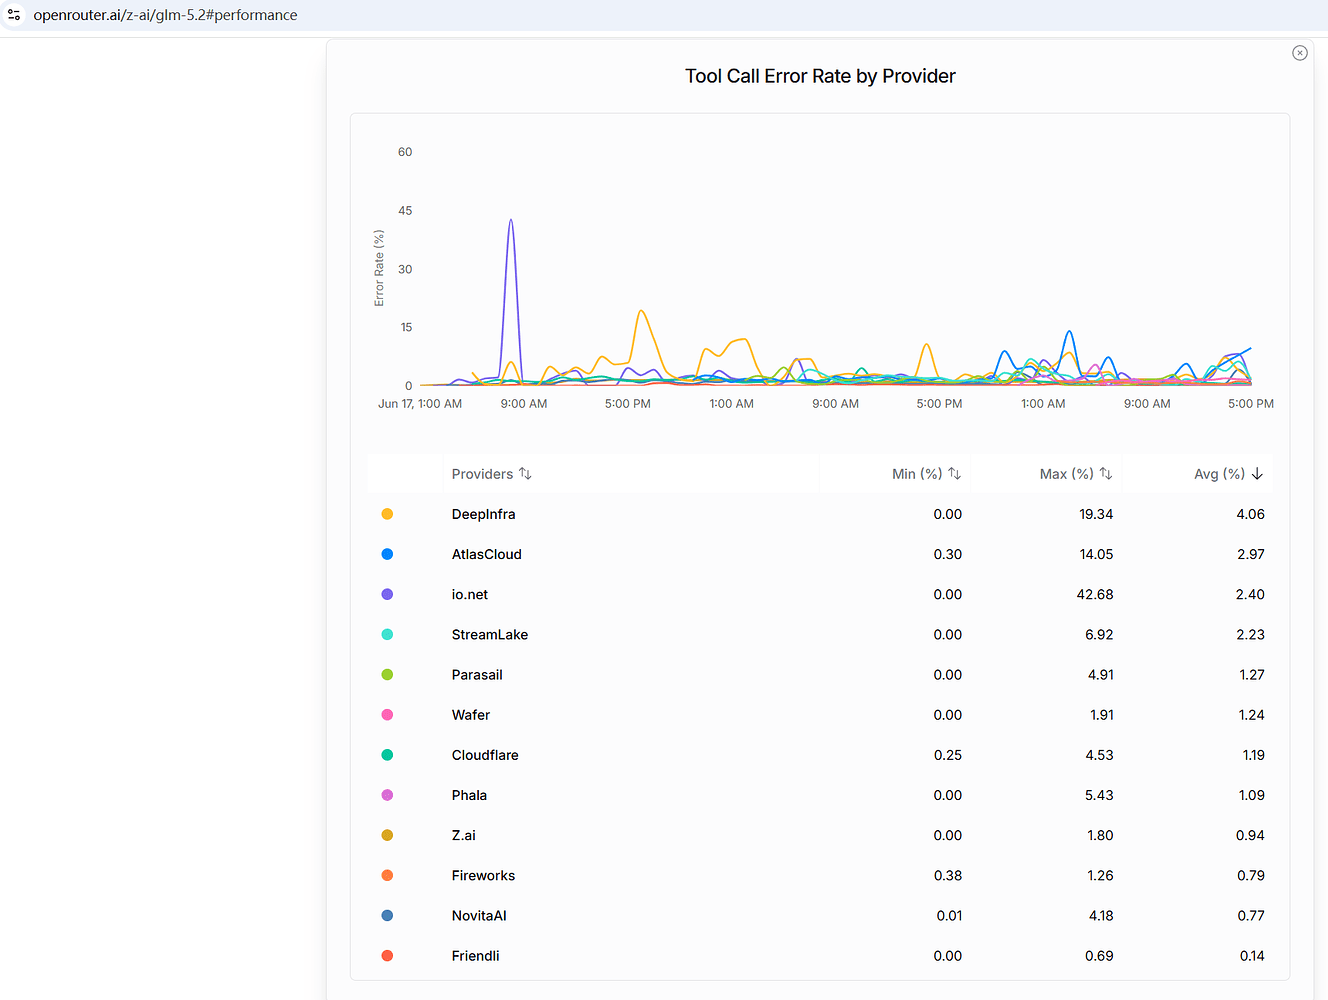Viewport: 1328px width, 1000px height.
Task: Select the DeepInfra provider name
Action: tap(483, 514)
